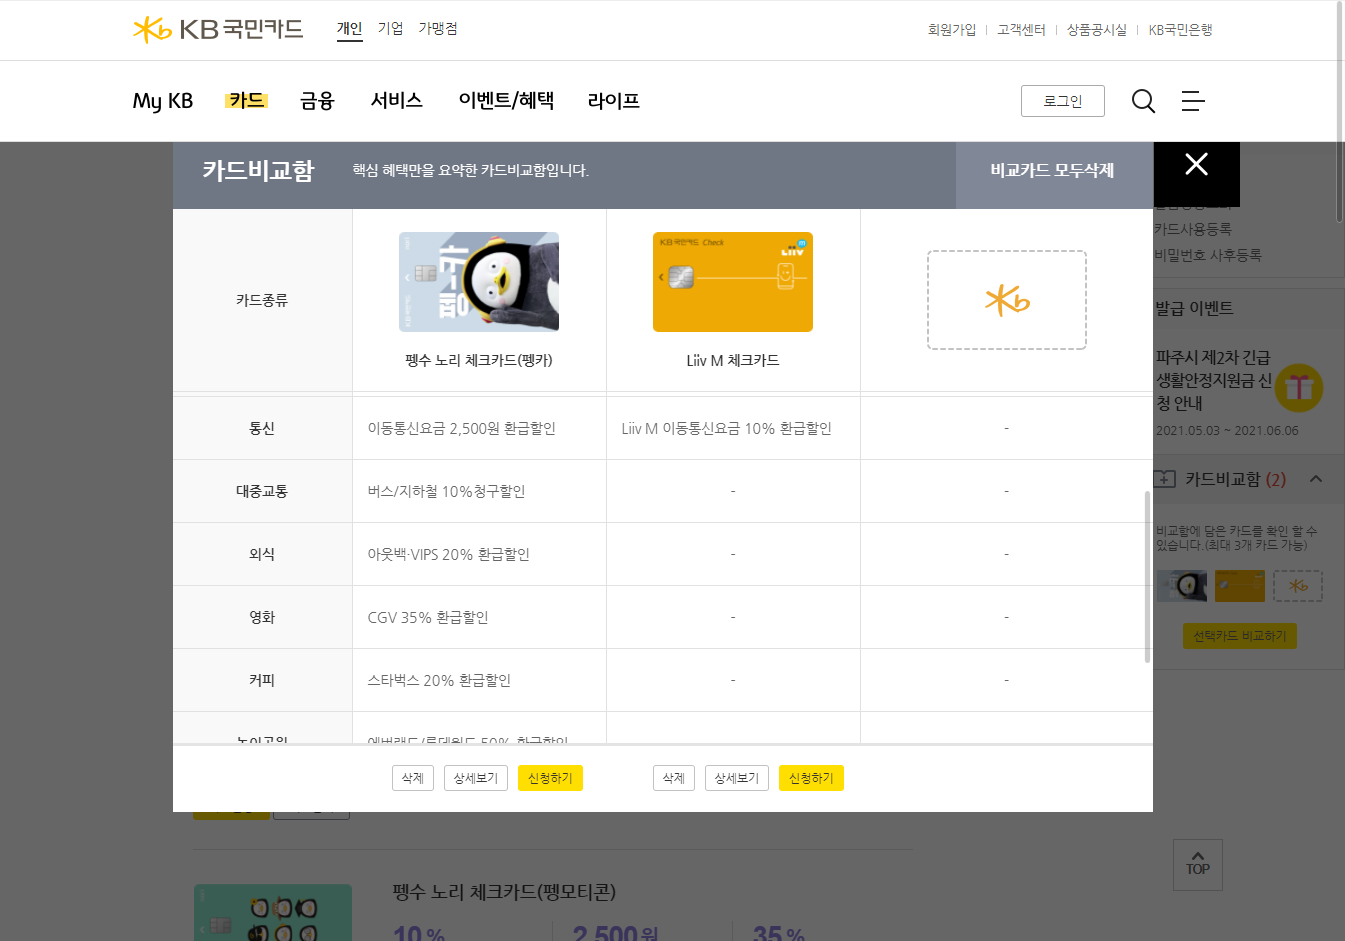Click the page vertical scrollbar

pos(1340,111)
